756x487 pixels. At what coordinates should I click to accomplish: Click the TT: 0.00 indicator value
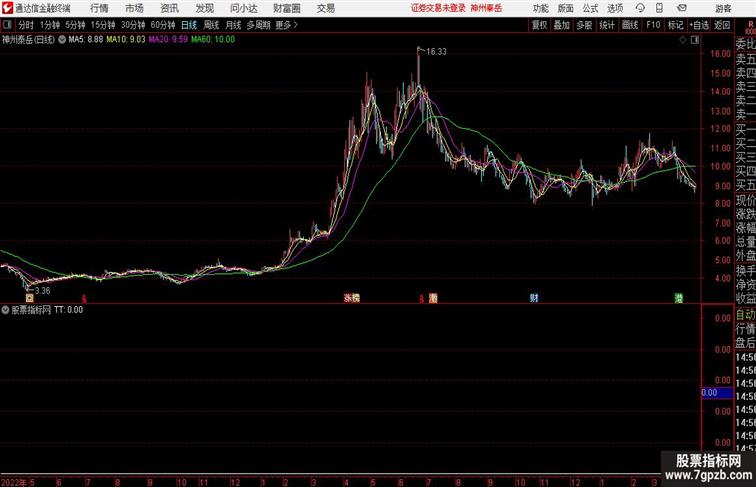(68, 310)
